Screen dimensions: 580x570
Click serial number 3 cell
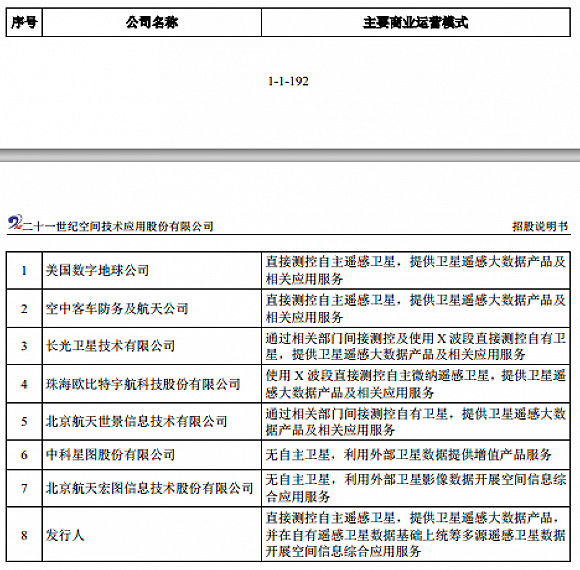(x=24, y=346)
